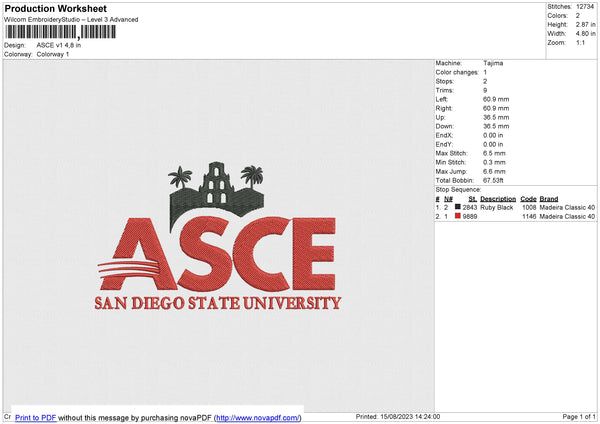This screenshot has width=600, height=424.
Task: Click the Code column header
Action: (x=528, y=198)
